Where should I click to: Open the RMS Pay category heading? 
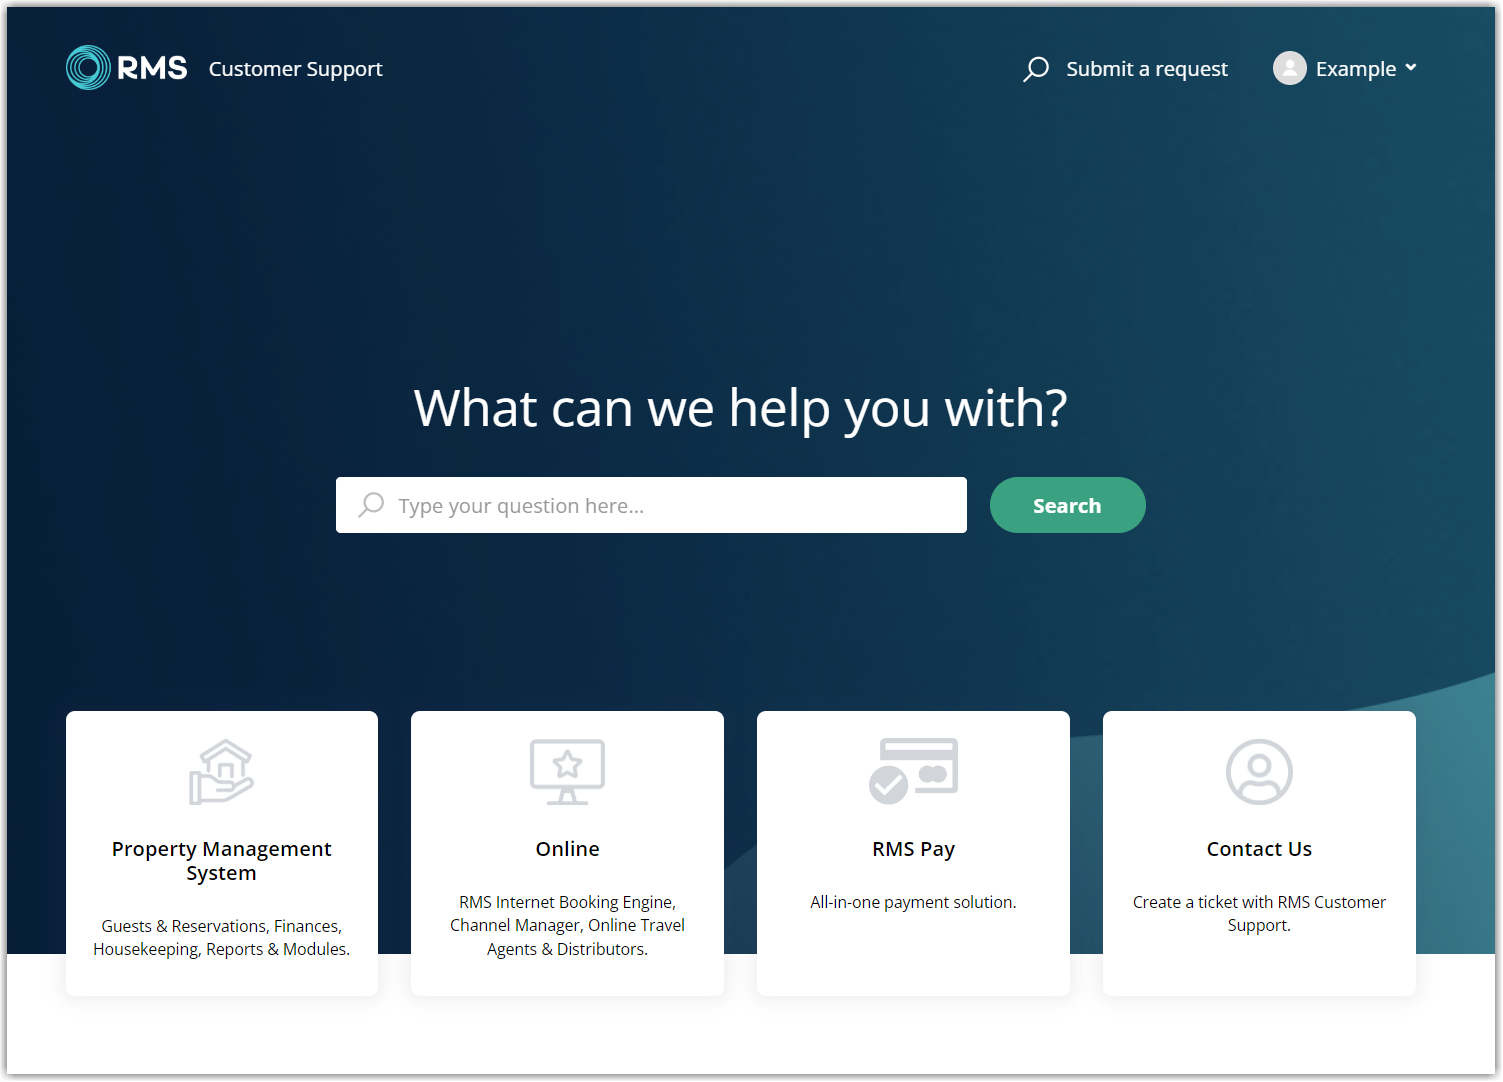(913, 849)
